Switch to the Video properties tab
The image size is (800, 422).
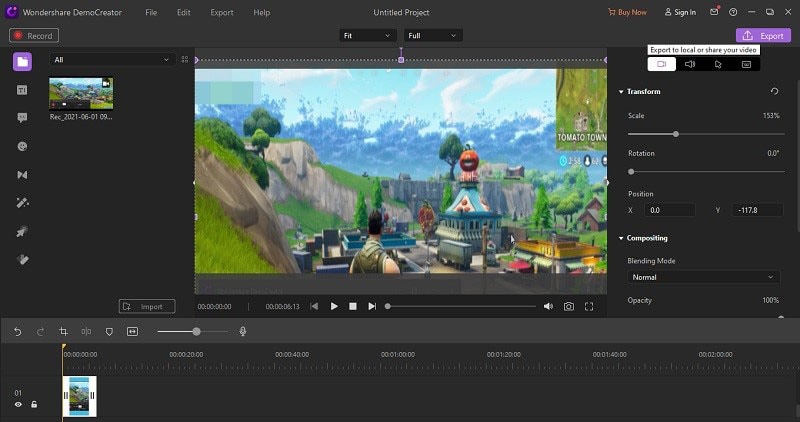(x=662, y=64)
